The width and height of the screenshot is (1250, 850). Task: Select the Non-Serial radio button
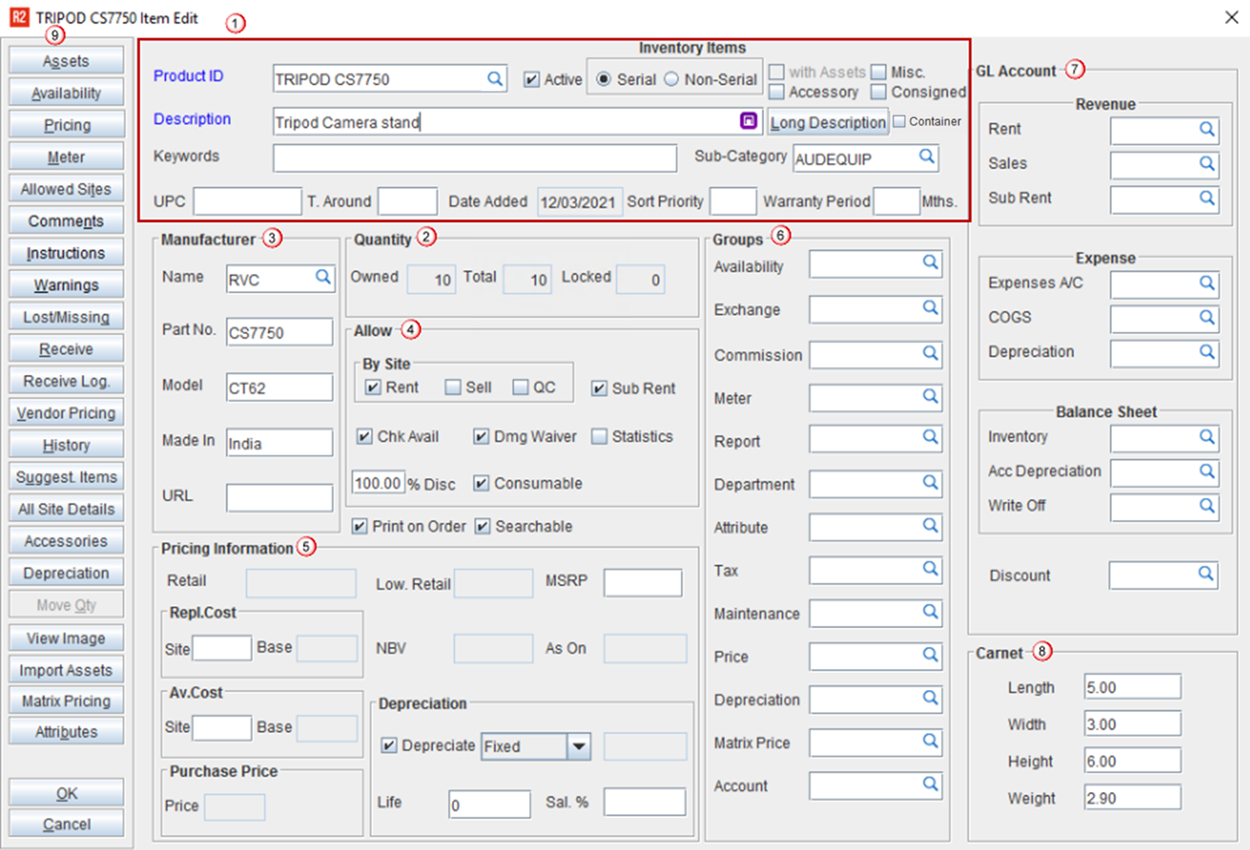tap(672, 79)
